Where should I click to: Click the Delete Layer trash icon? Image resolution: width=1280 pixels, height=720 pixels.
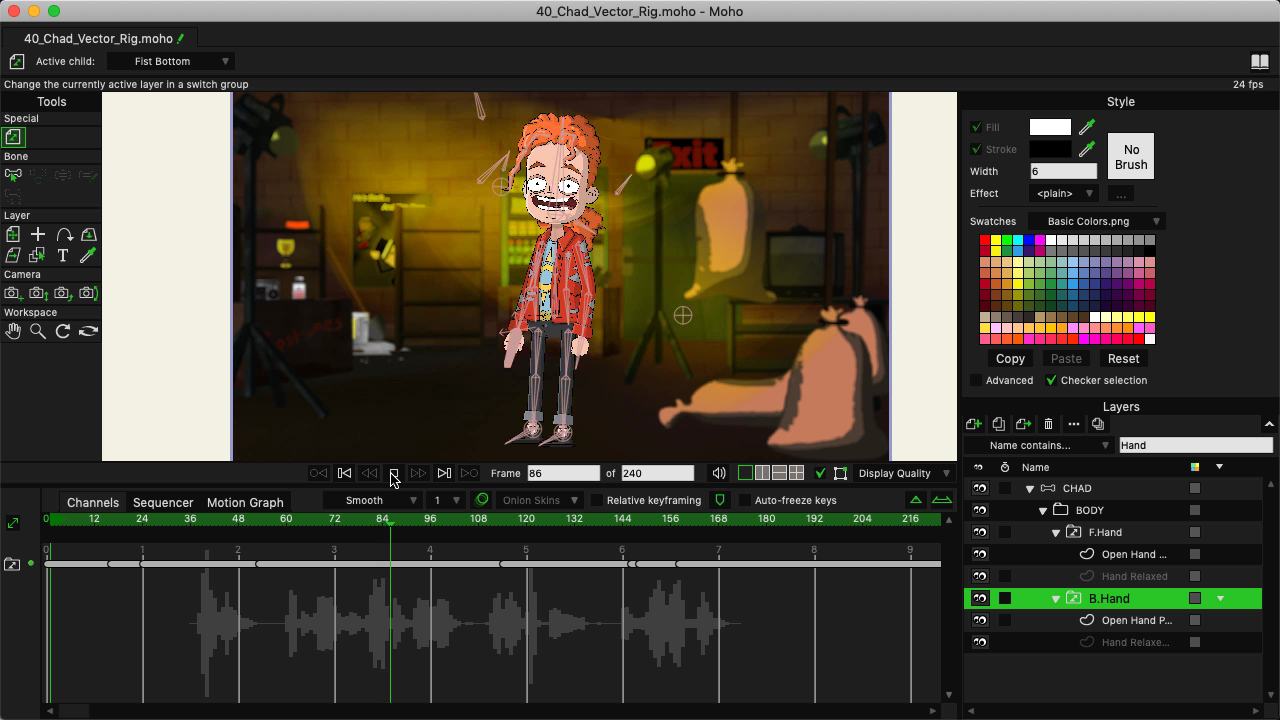(1048, 424)
